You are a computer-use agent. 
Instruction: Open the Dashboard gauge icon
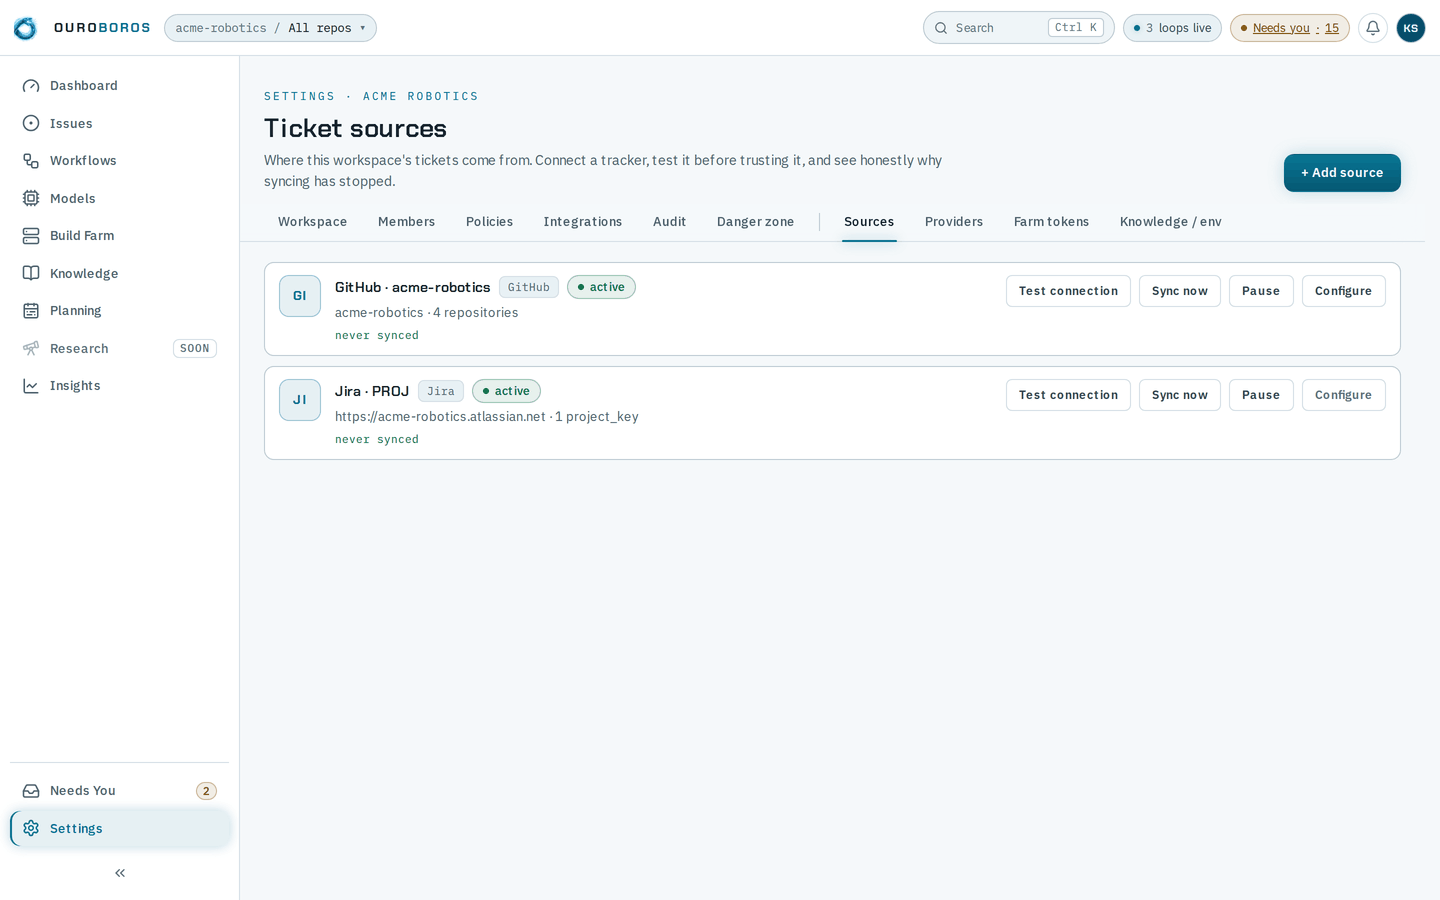tap(31, 86)
